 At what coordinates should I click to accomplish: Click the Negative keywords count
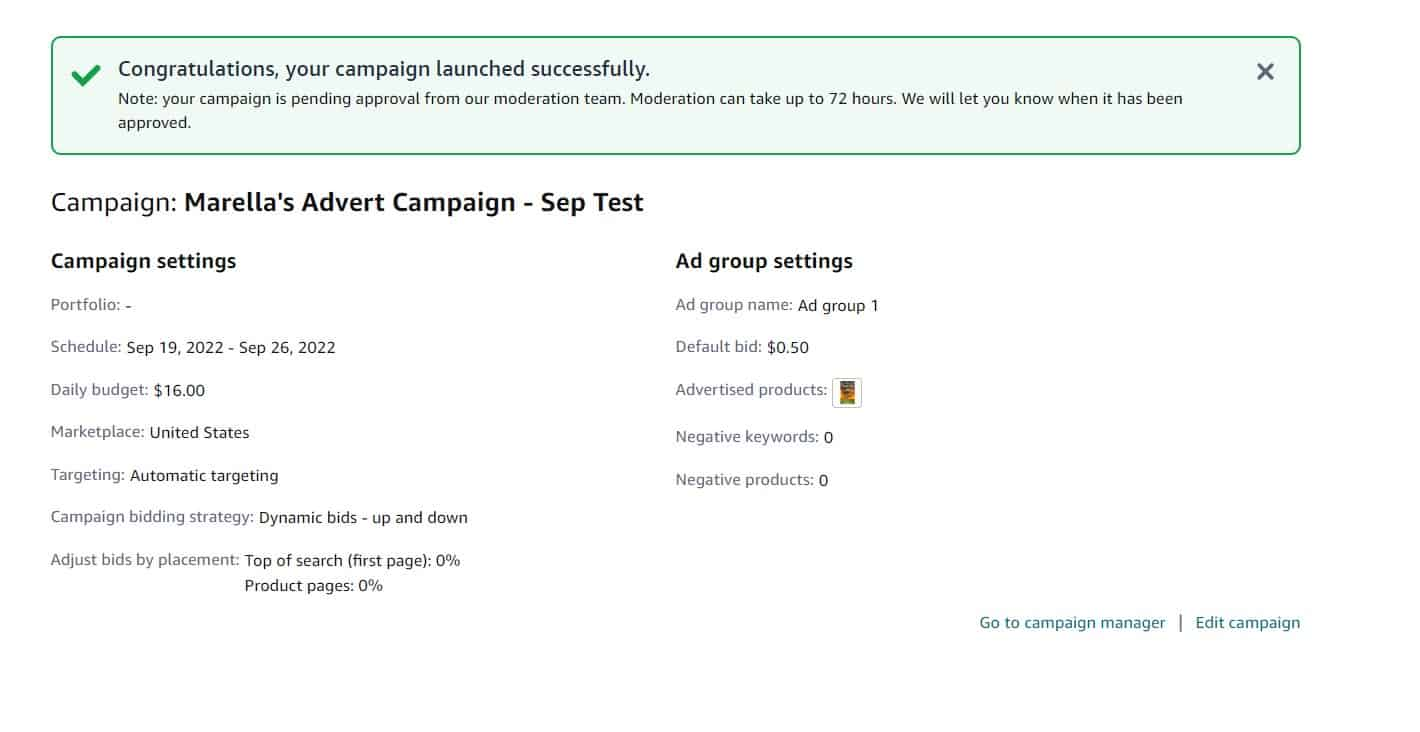(828, 437)
